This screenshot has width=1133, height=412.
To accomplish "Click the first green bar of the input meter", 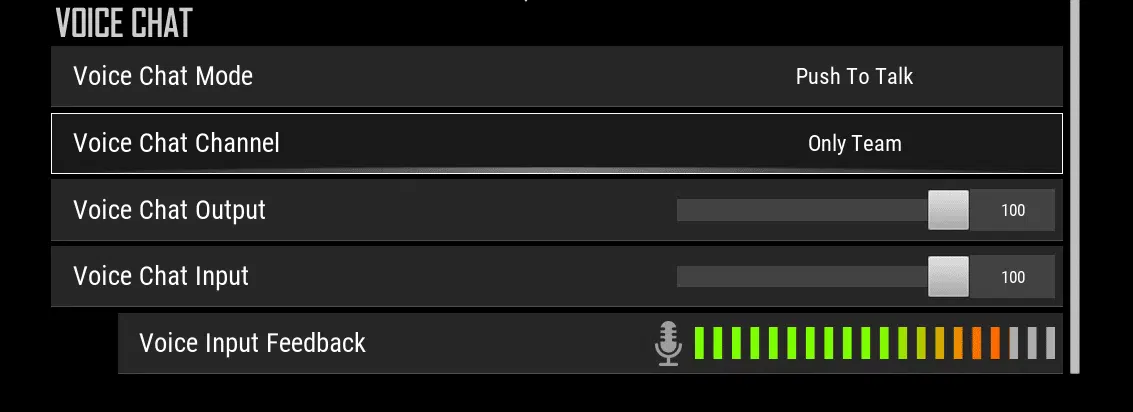I will (699, 343).
